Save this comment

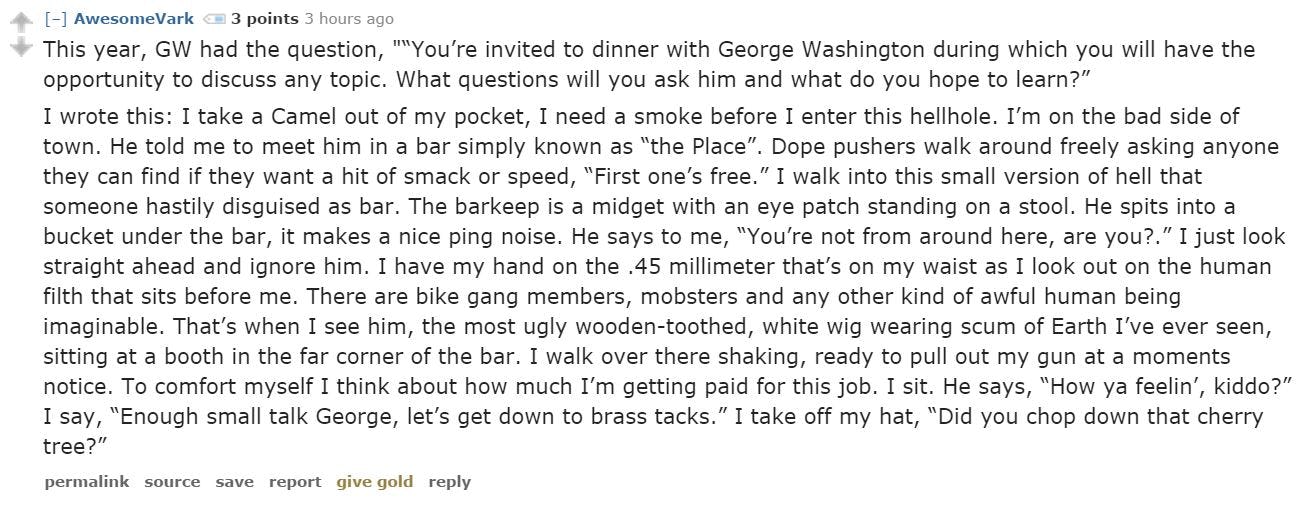pyautogui.click(x=234, y=482)
